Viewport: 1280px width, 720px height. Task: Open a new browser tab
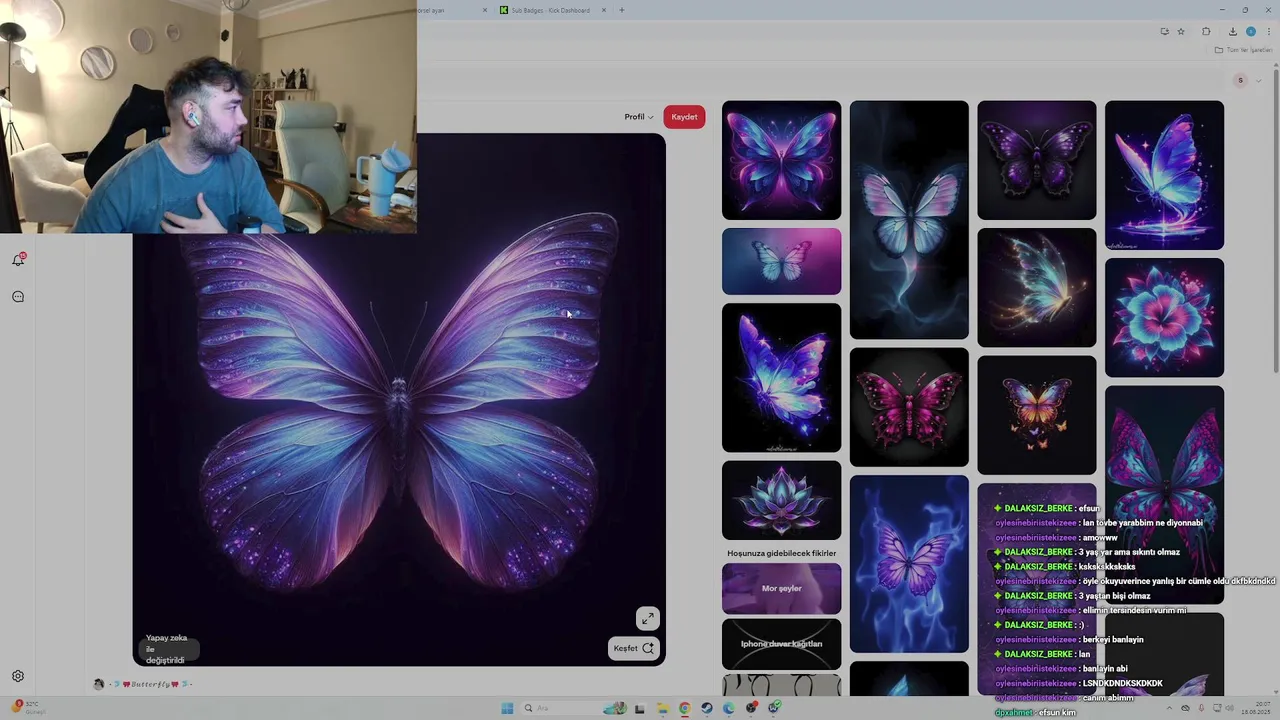(621, 10)
